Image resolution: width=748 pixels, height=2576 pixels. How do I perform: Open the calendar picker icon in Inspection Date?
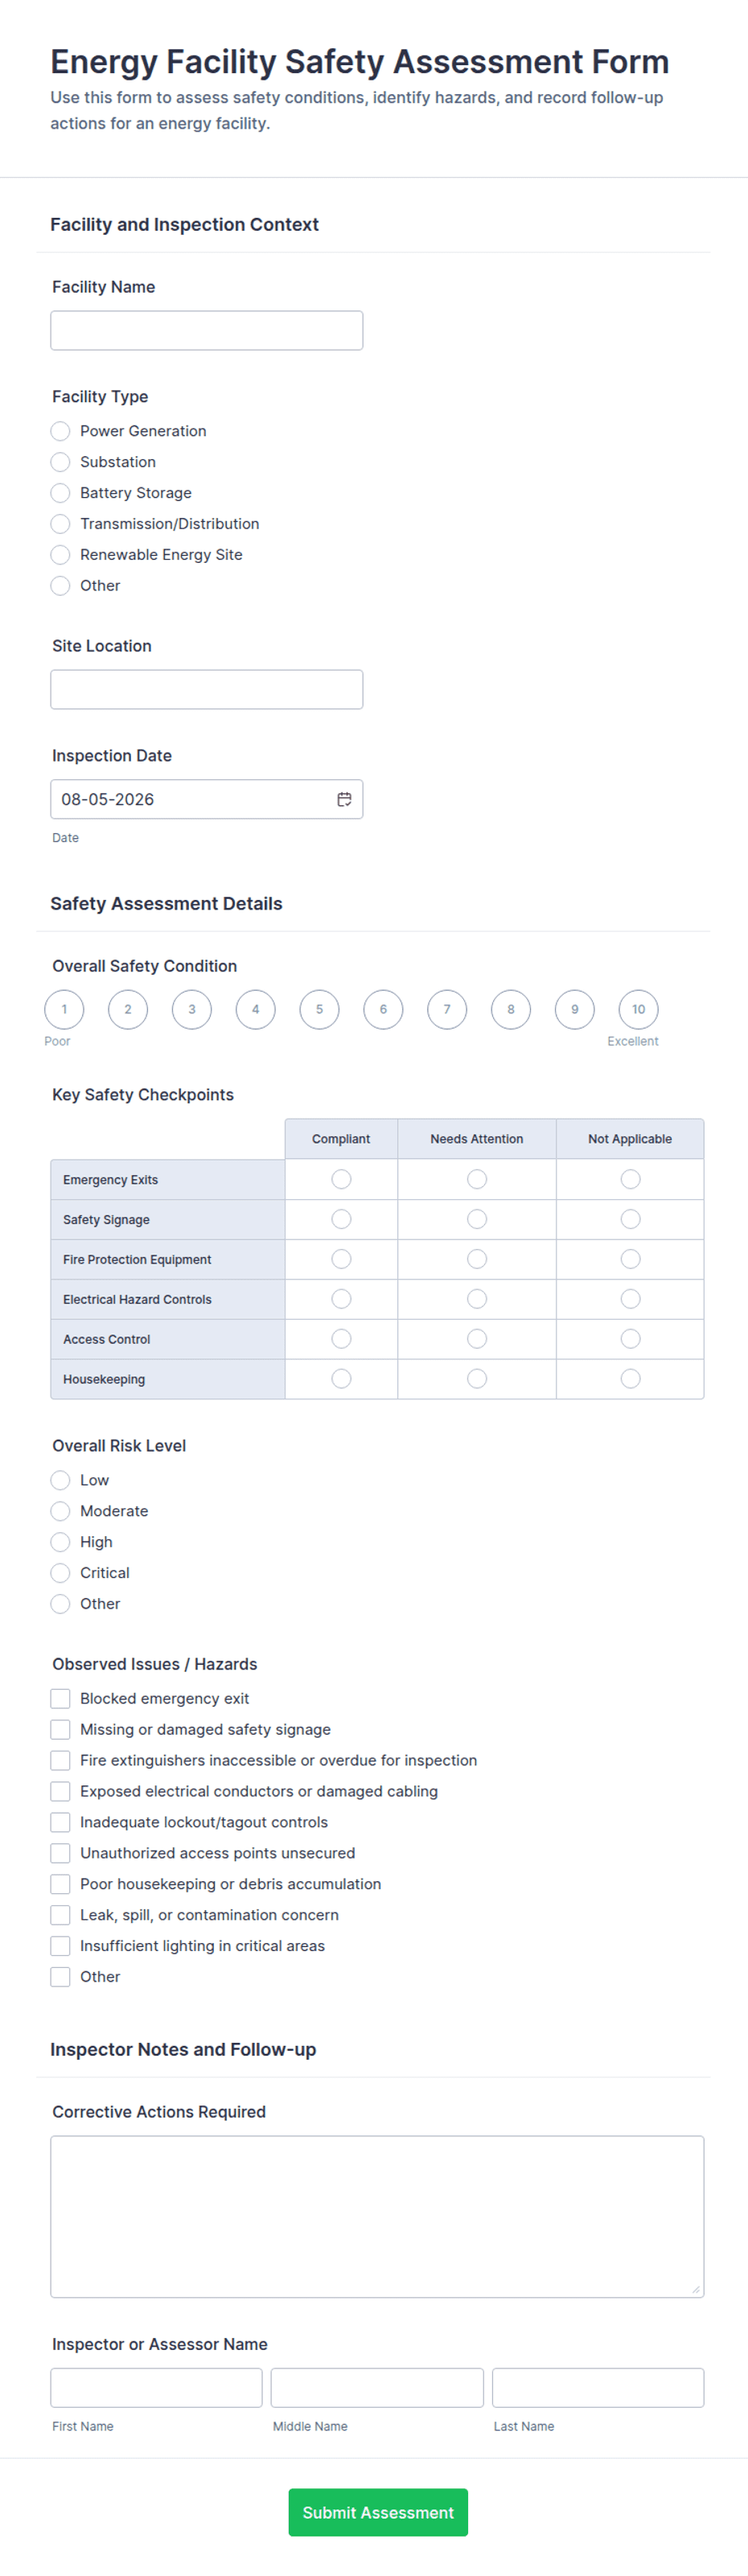[344, 799]
